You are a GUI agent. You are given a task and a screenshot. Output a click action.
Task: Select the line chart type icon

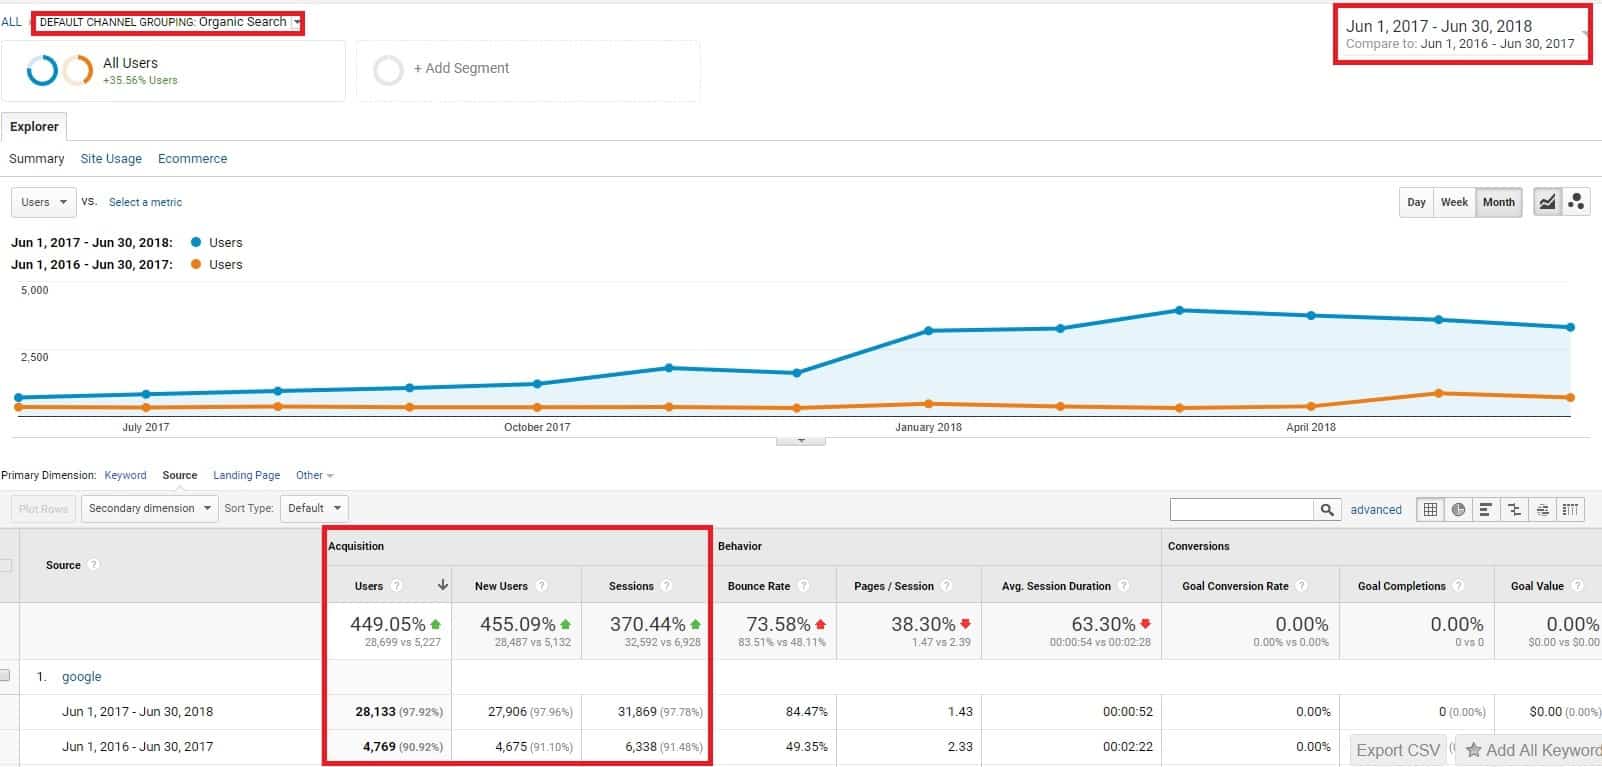[x=1547, y=202]
